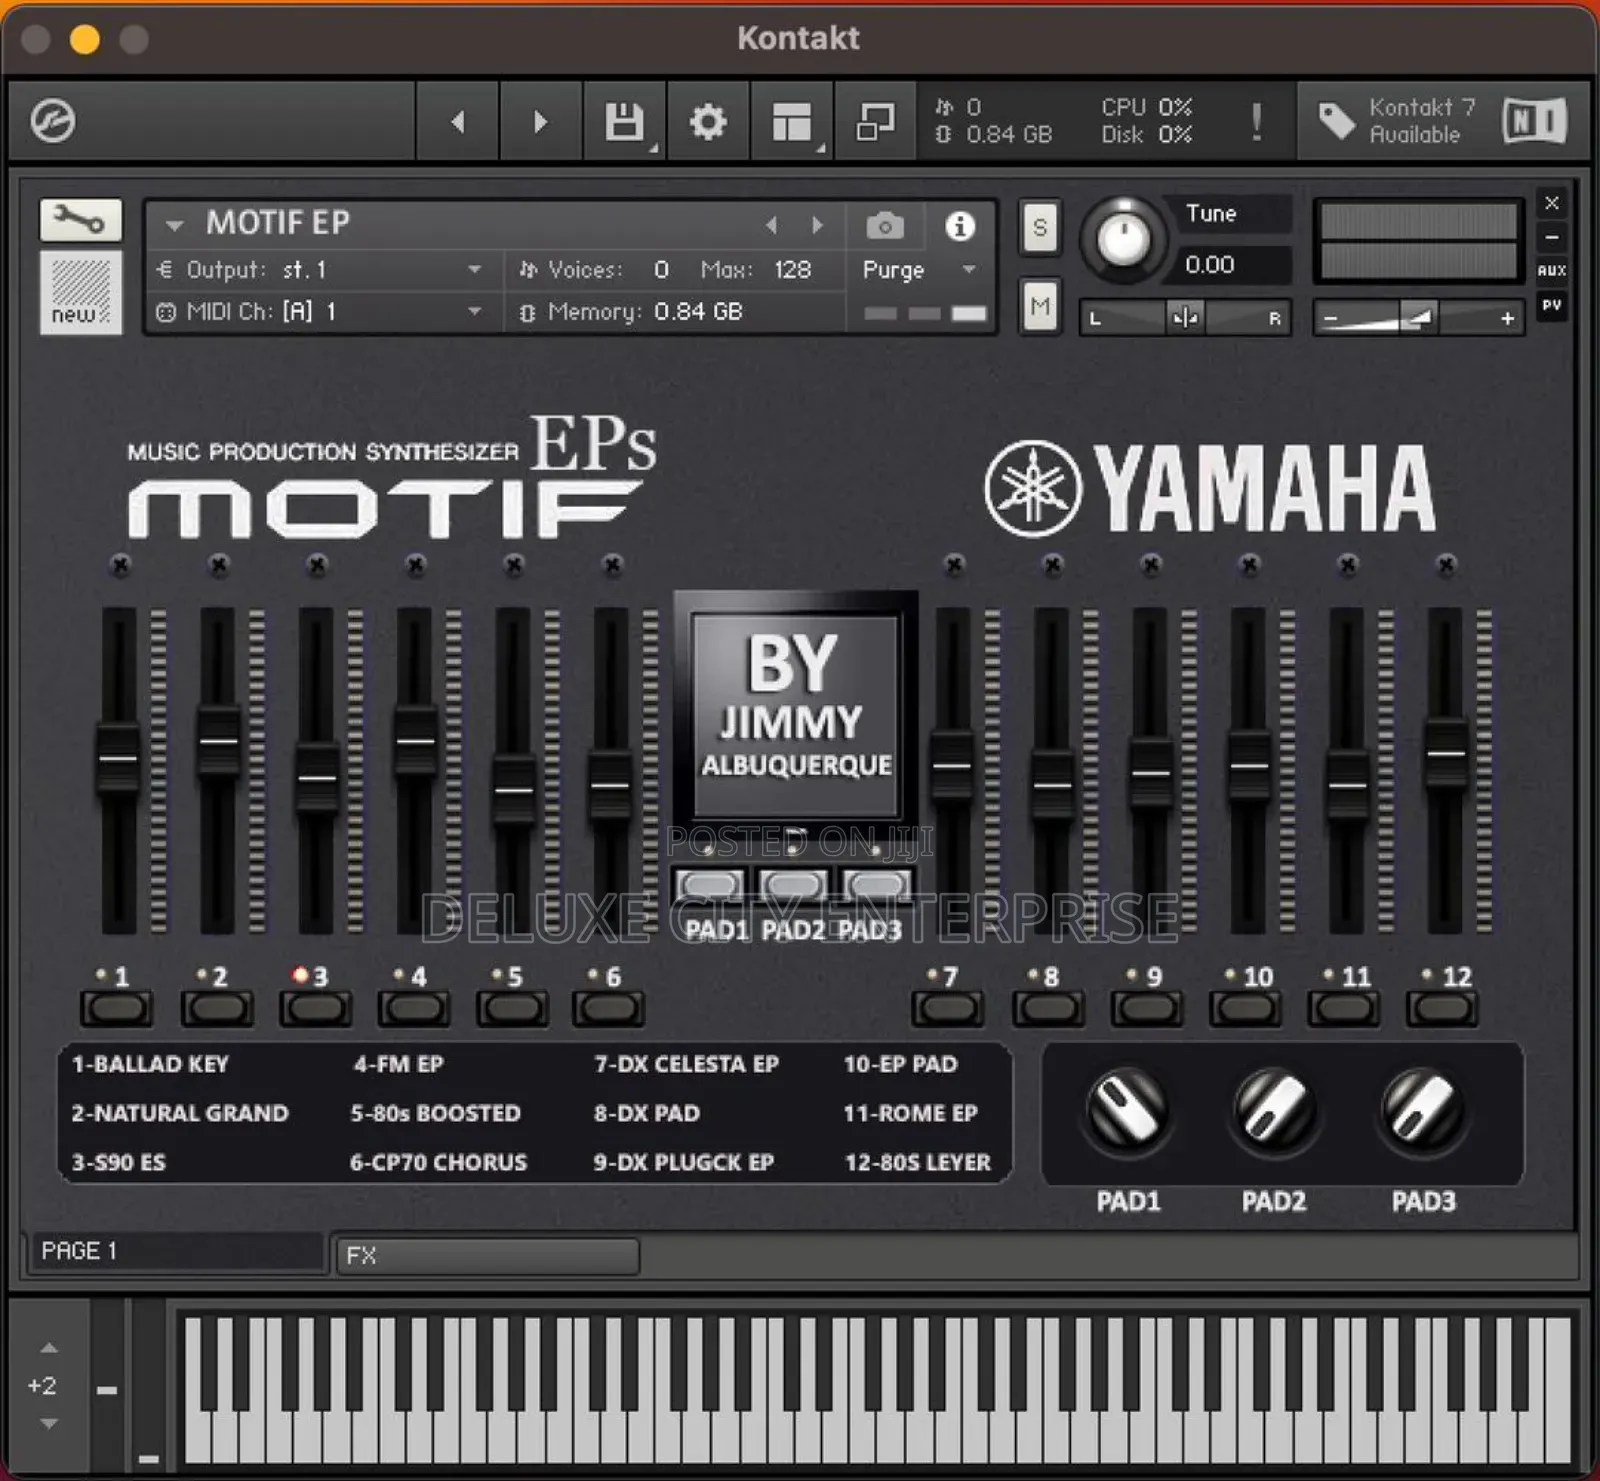Adjust the L/R pan slider
The width and height of the screenshot is (1600, 1481).
(x=1185, y=318)
